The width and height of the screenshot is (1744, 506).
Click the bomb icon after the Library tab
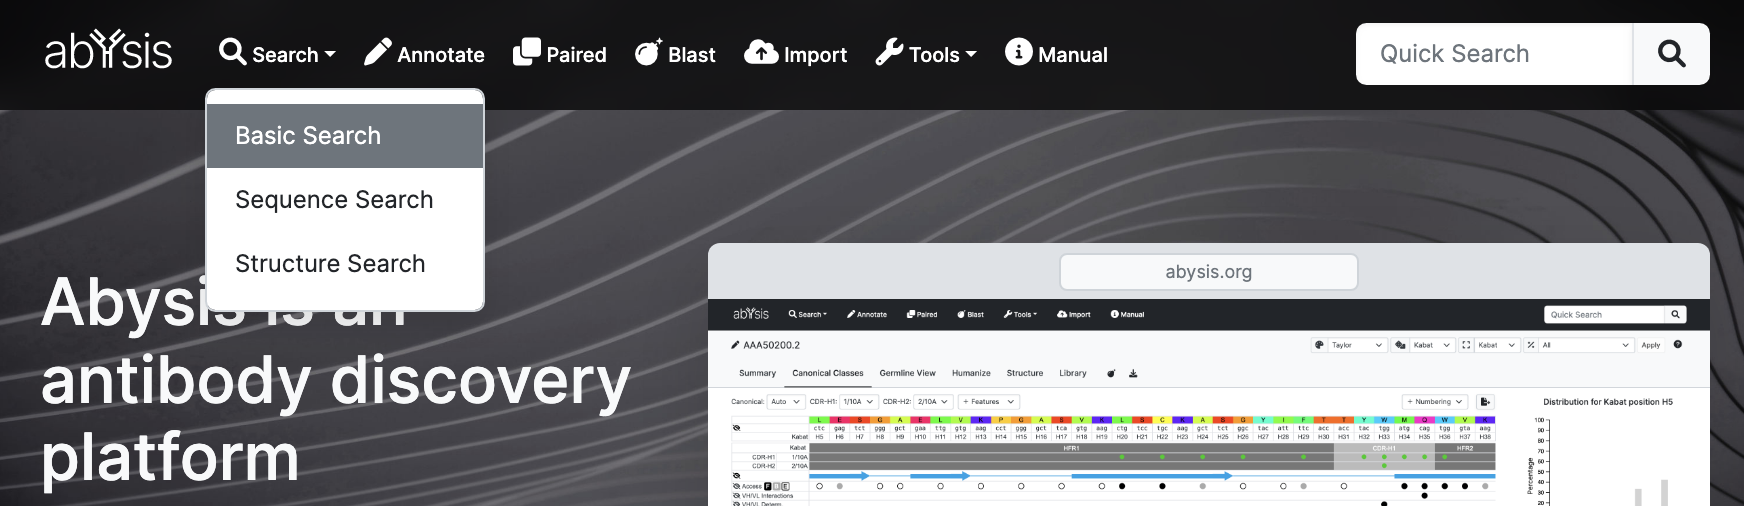pyautogui.click(x=1111, y=373)
